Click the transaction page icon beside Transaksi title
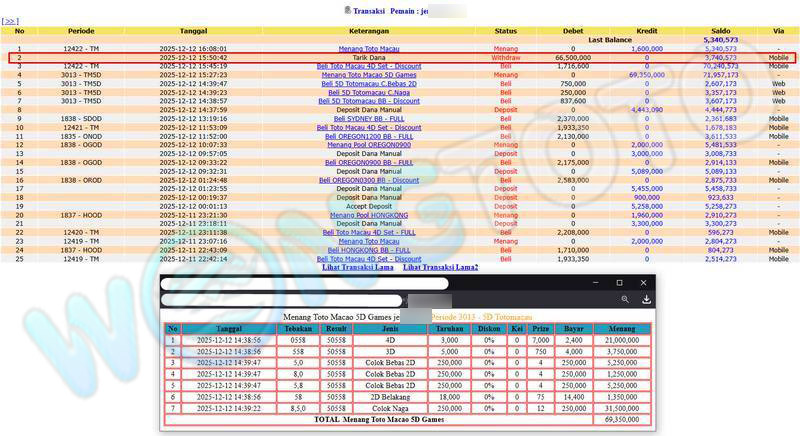The height and width of the screenshot is (436, 800). [x=346, y=10]
